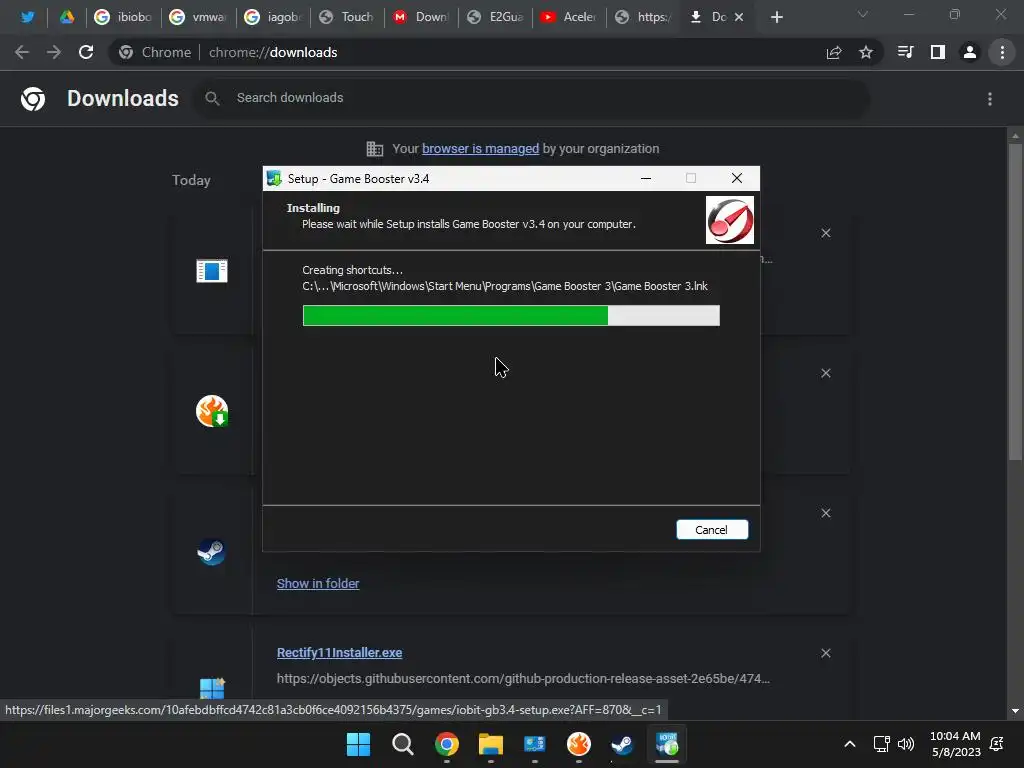1024x768 pixels.
Task: Open the flame app on the taskbar
Action: (x=579, y=744)
